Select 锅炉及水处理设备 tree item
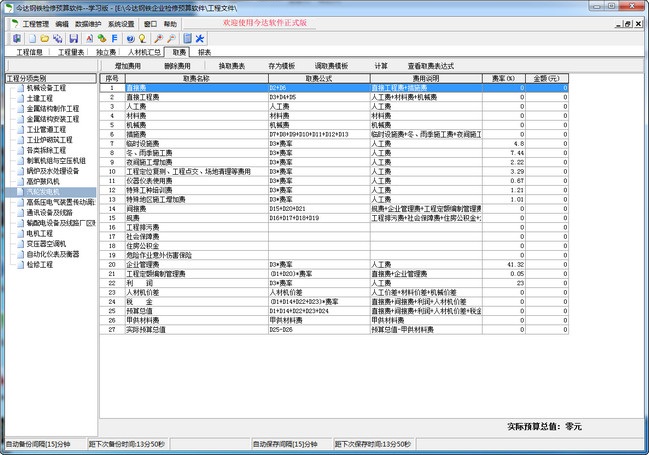This screenshot has height=455, width=649. (x=53, y=171)
